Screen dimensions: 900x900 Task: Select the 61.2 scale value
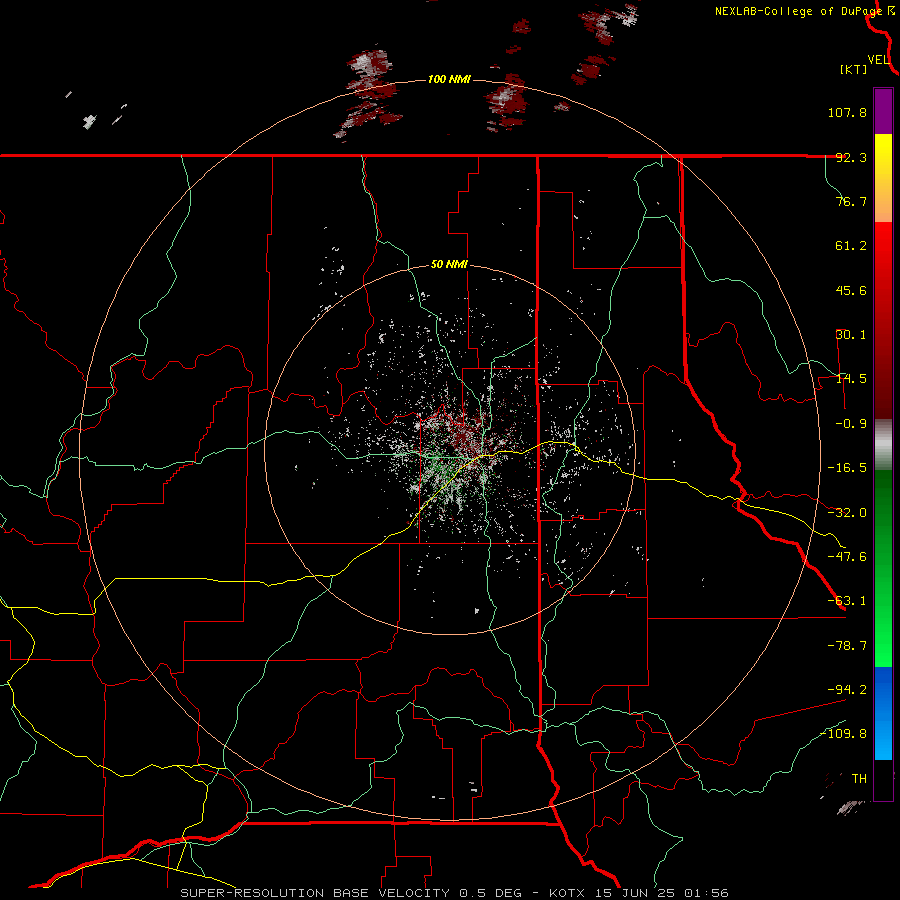[851, 246]
